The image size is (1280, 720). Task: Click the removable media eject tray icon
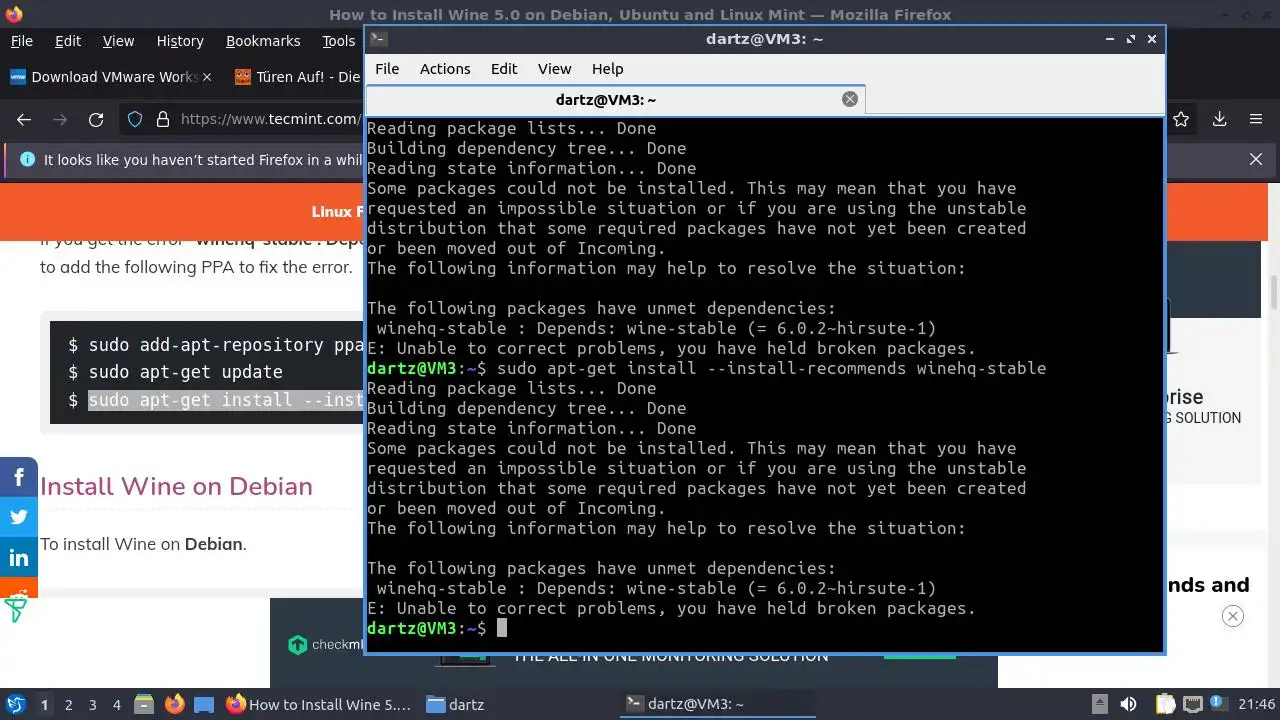coord(1099,704)
